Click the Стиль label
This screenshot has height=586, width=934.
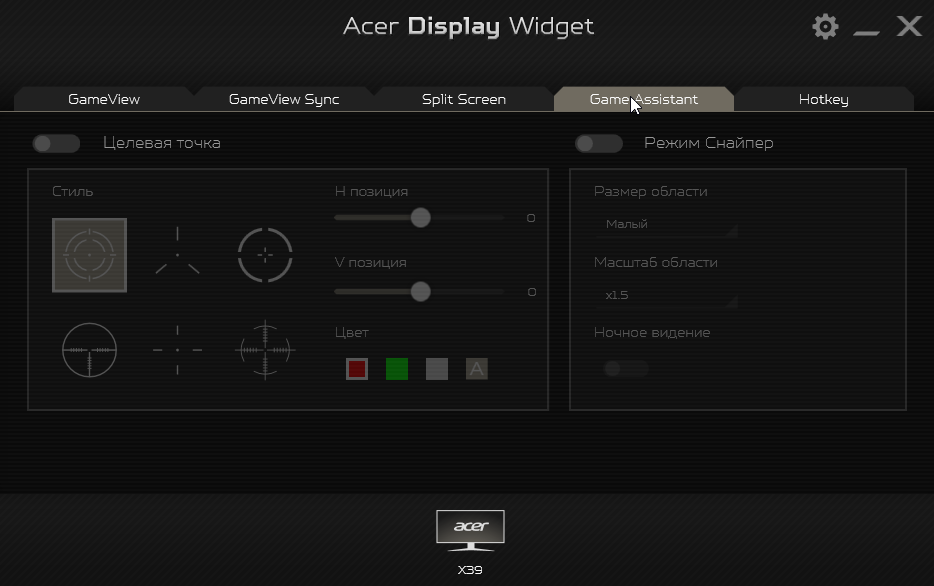(73, 192)
